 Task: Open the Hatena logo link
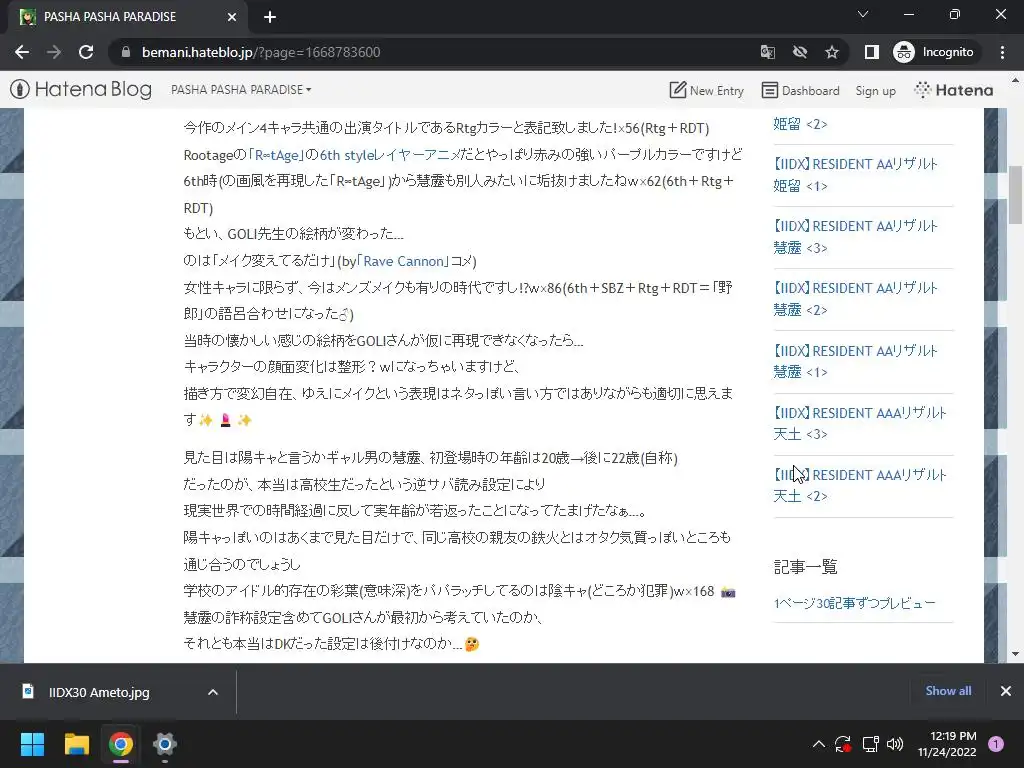(954, 90)
